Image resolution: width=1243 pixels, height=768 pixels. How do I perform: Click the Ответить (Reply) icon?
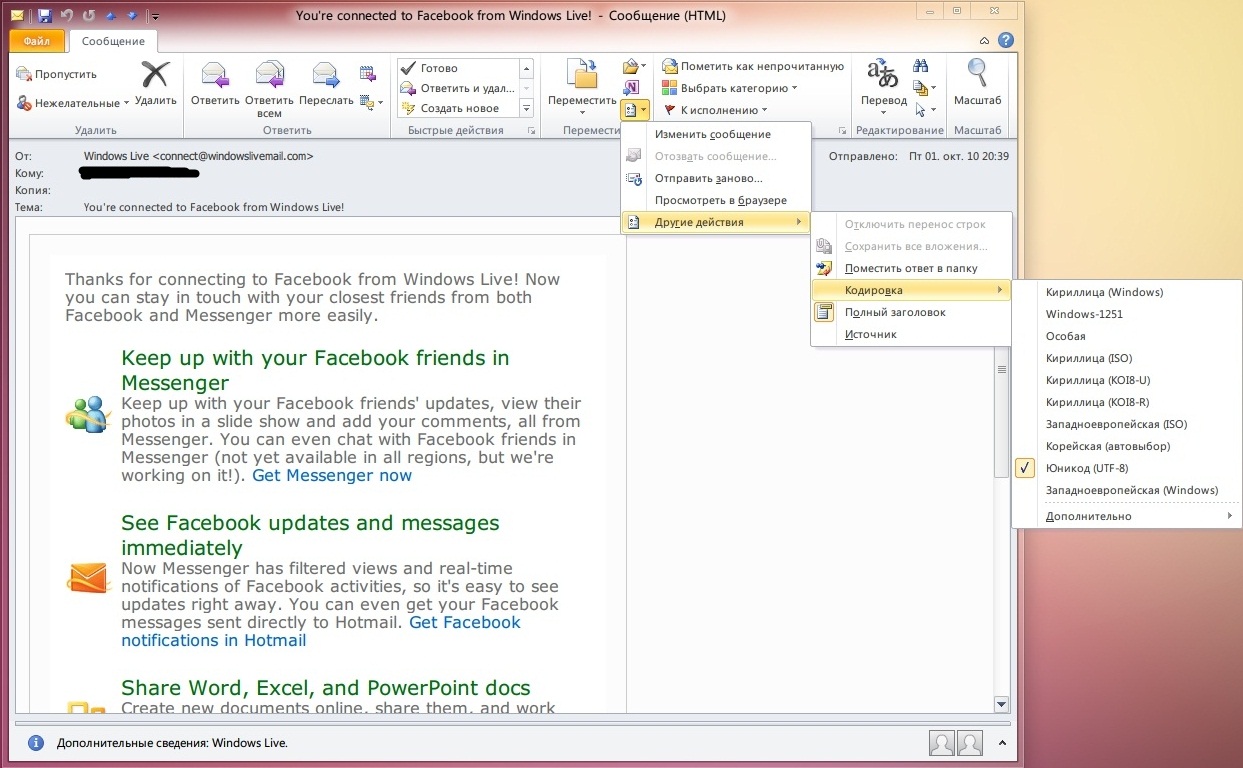pyautogui.click(x=215, y=77)
